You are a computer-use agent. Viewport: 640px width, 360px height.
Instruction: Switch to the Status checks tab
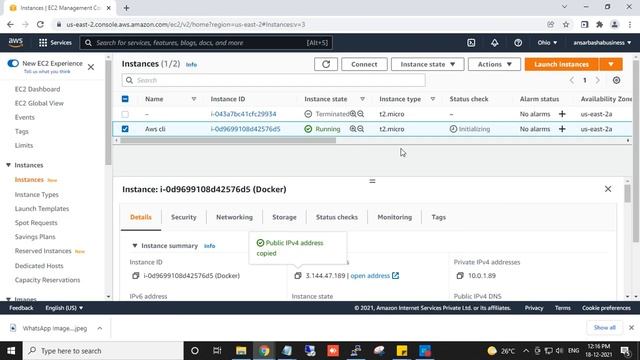point(337,217)
